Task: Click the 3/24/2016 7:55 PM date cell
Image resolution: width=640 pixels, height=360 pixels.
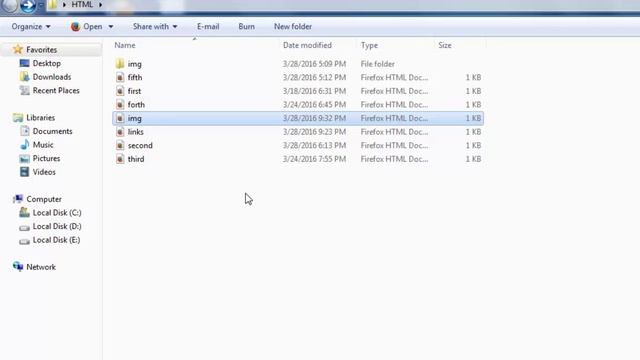Action: point(314,159)
